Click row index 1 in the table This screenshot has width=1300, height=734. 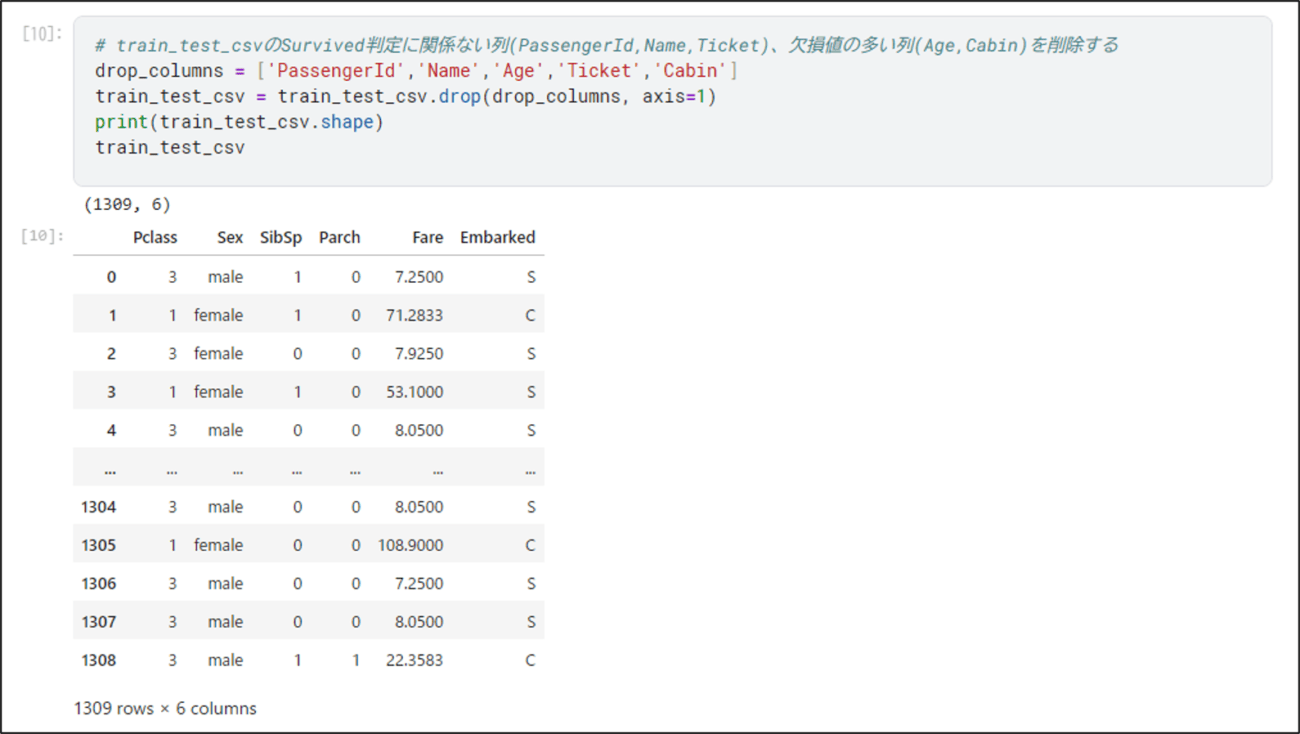point(112,315)
